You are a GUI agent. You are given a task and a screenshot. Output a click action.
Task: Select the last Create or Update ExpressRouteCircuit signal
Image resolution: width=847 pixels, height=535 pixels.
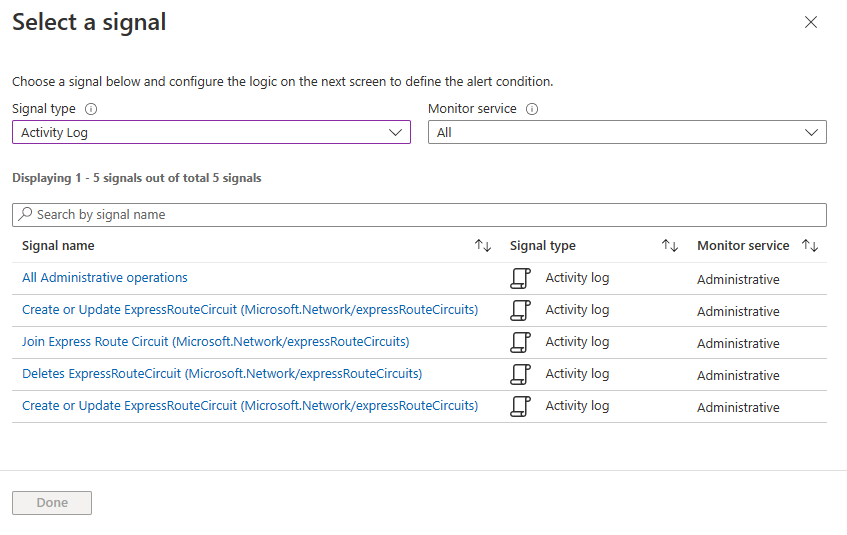(250, 406)
